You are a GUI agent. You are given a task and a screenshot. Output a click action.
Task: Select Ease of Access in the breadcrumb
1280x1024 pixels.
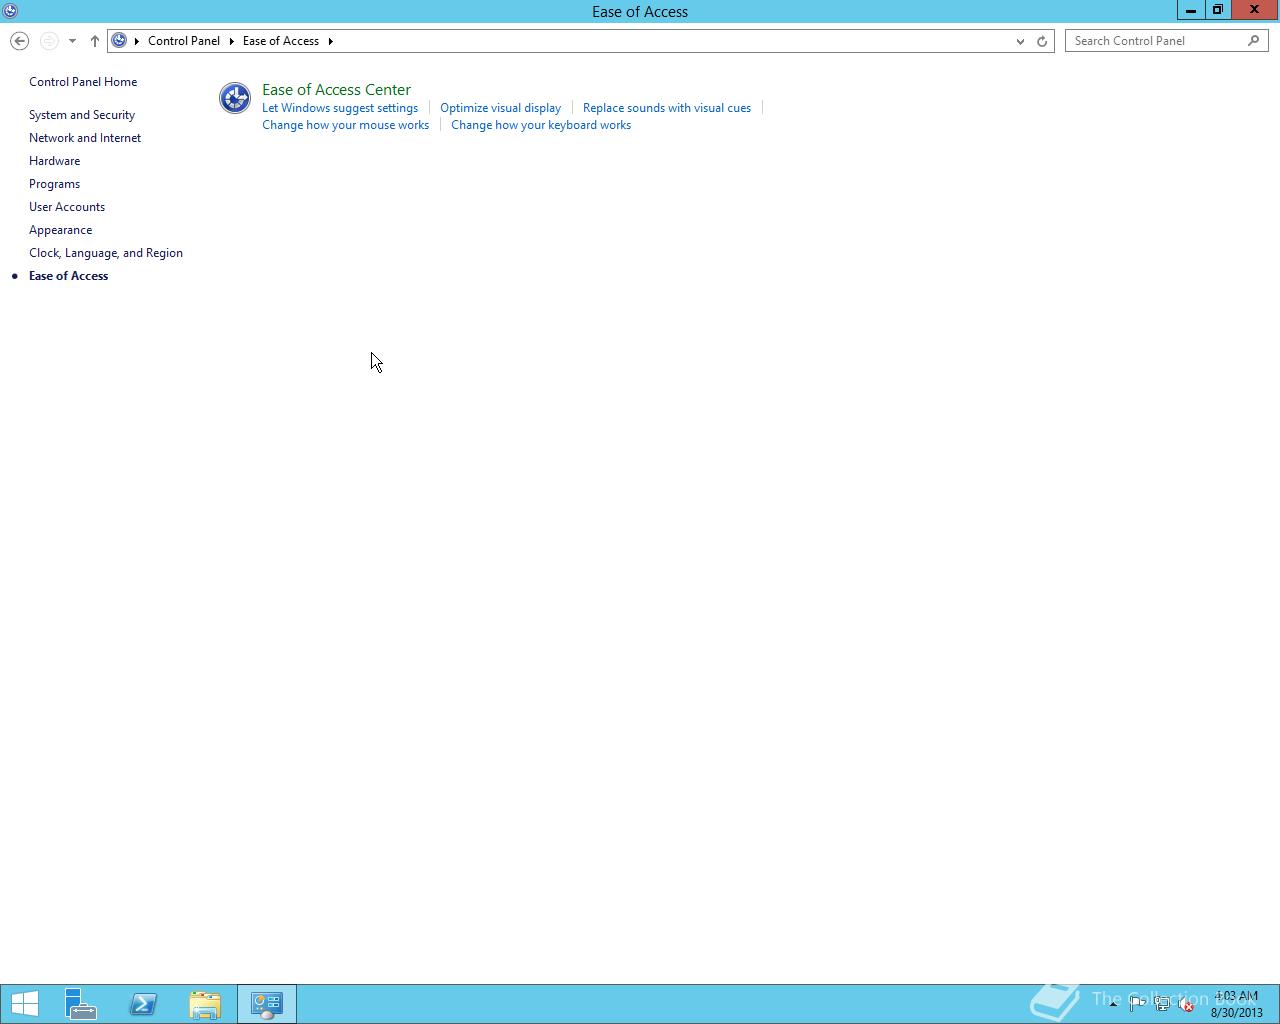[281, 41]
